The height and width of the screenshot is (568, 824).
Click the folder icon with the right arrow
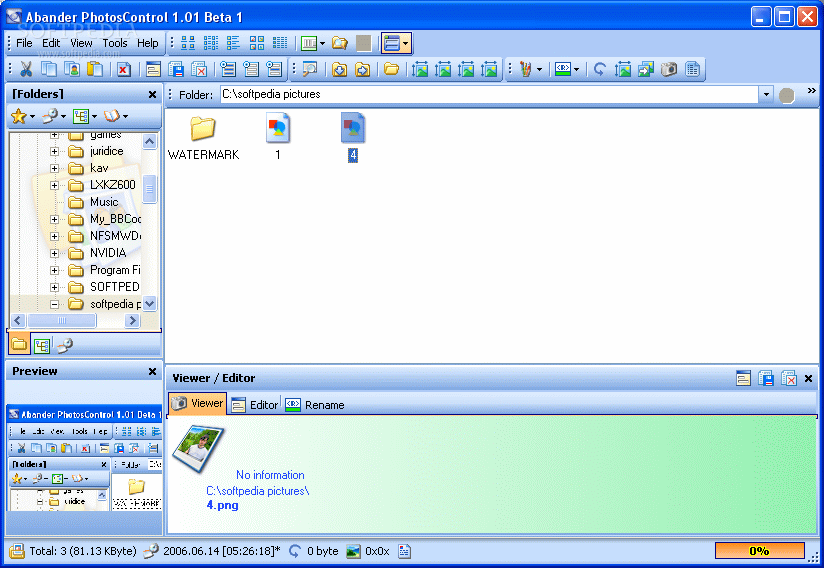click(363, 69)
